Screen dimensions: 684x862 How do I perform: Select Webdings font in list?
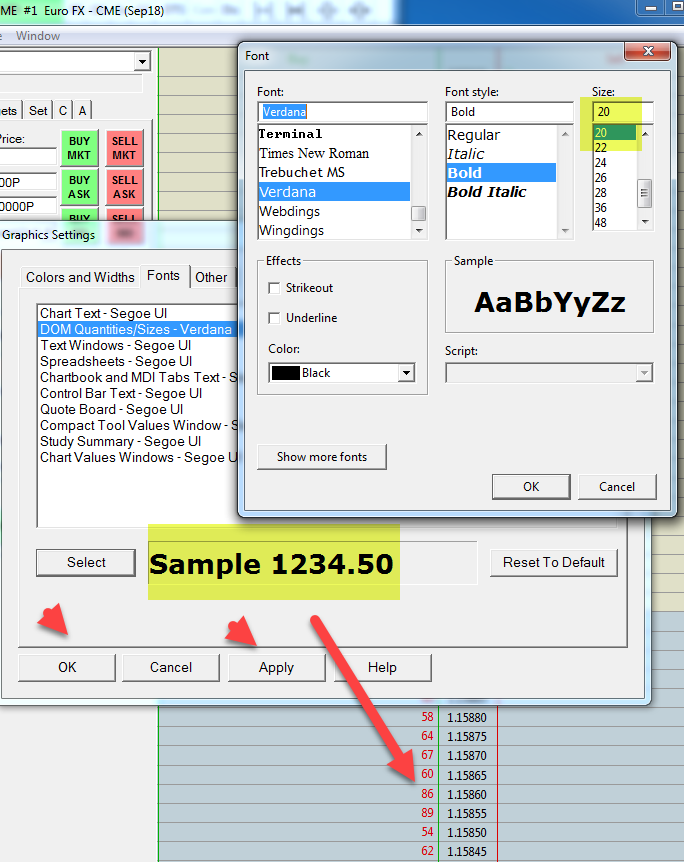click(x=334, y=212)
